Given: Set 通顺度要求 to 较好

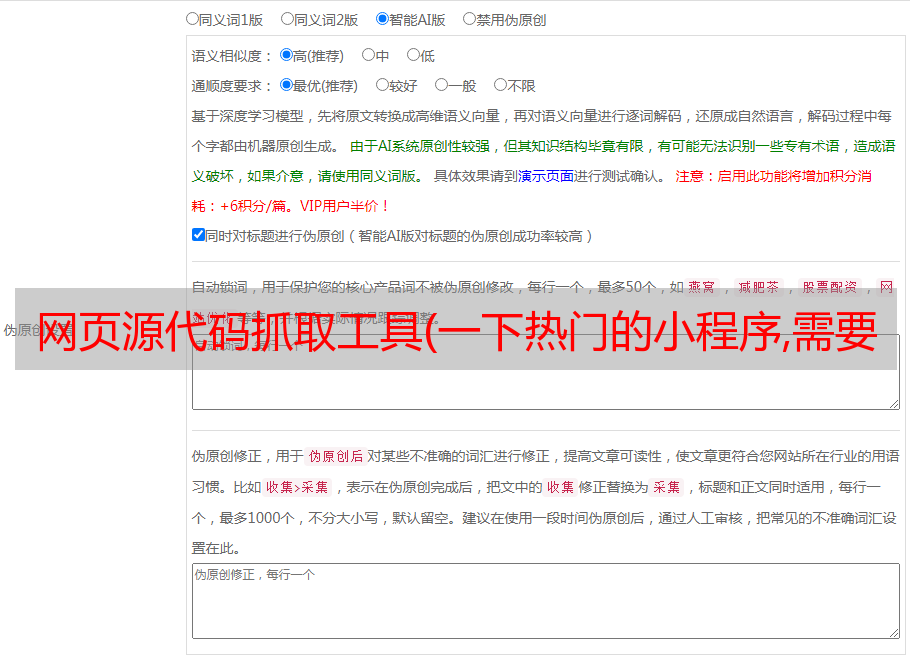Looking at the screenshot, I should [382, 85].
